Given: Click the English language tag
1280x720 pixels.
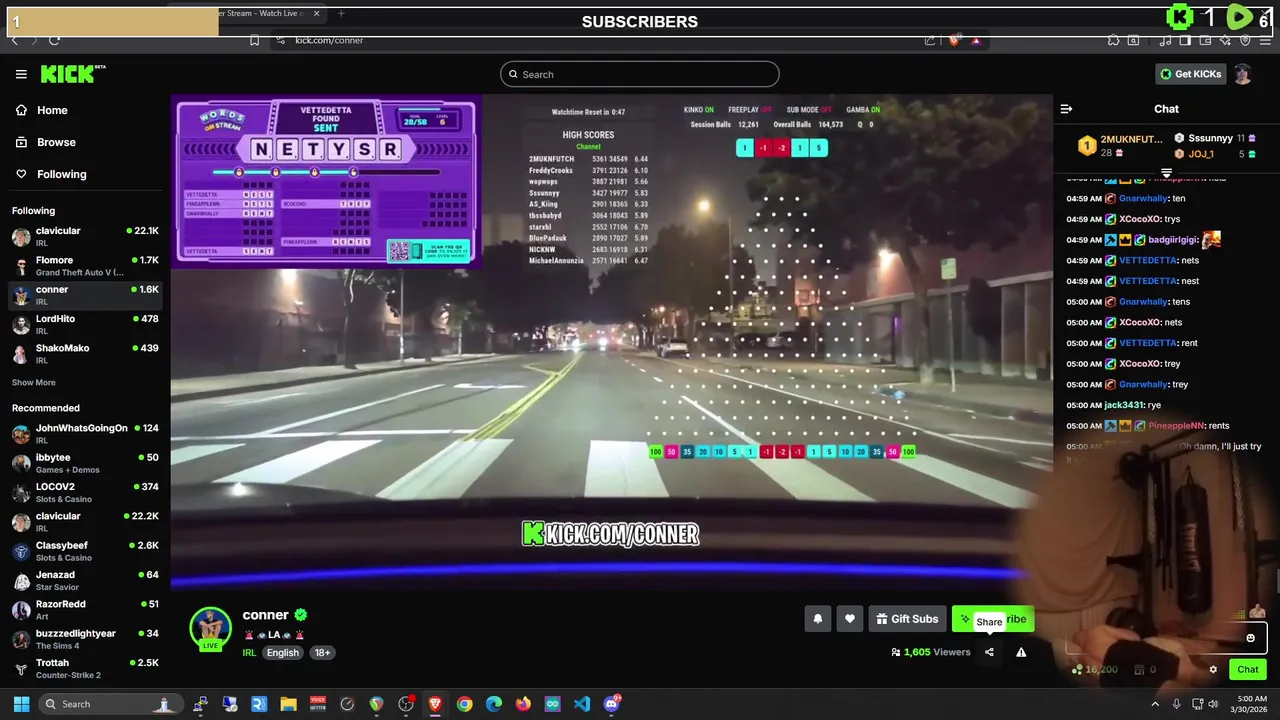Looking at the screenshot, I should [x=282, y=653].
